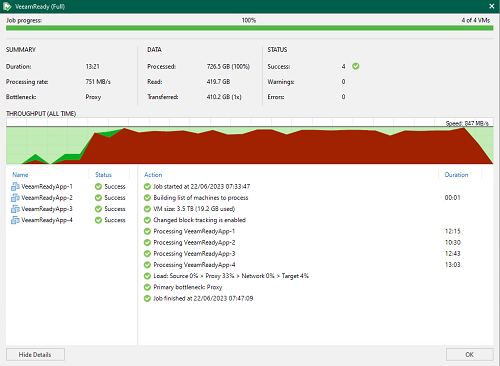Collapse the view with the Hide Details button

[35, 354]
